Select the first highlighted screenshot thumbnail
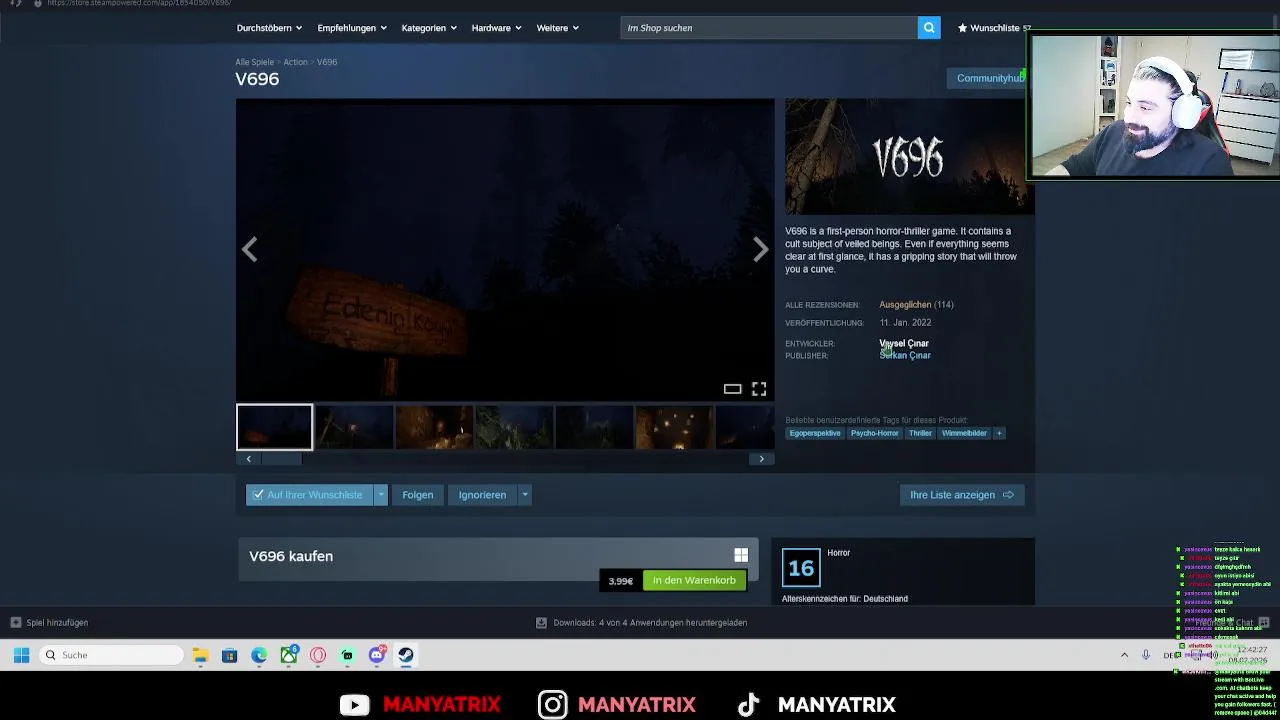1280x720 pixels. (274, 427)
